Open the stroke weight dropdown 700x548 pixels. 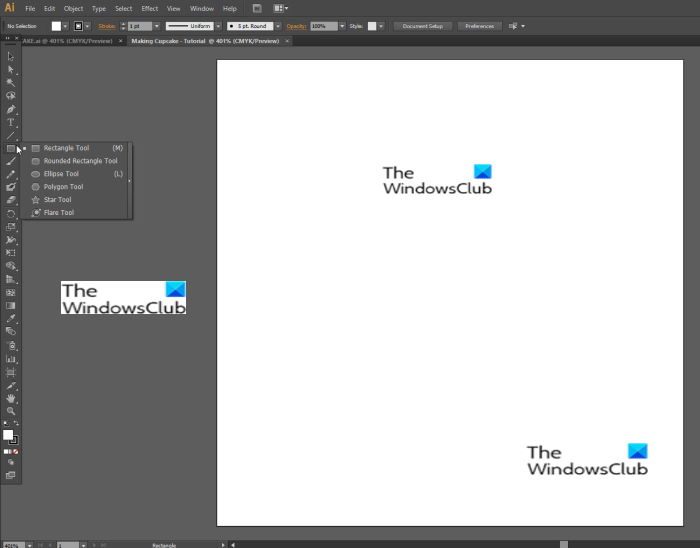coord(156,26)
